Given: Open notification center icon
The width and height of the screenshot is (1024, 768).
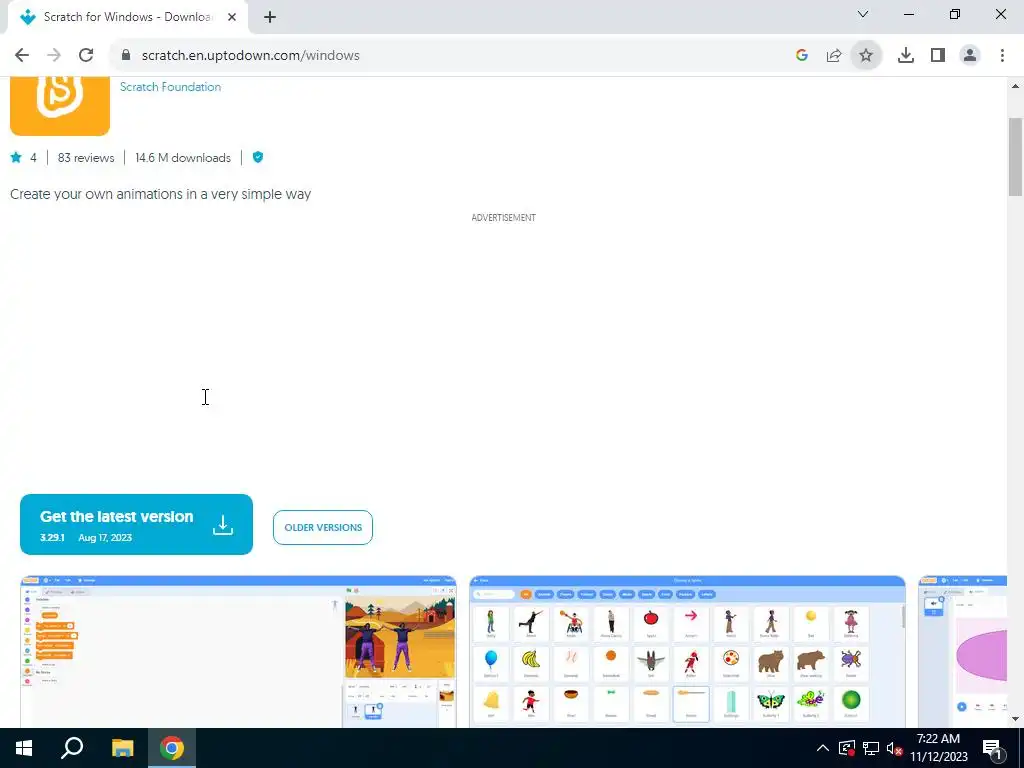Looking at the screenshot, I should 992,748.
